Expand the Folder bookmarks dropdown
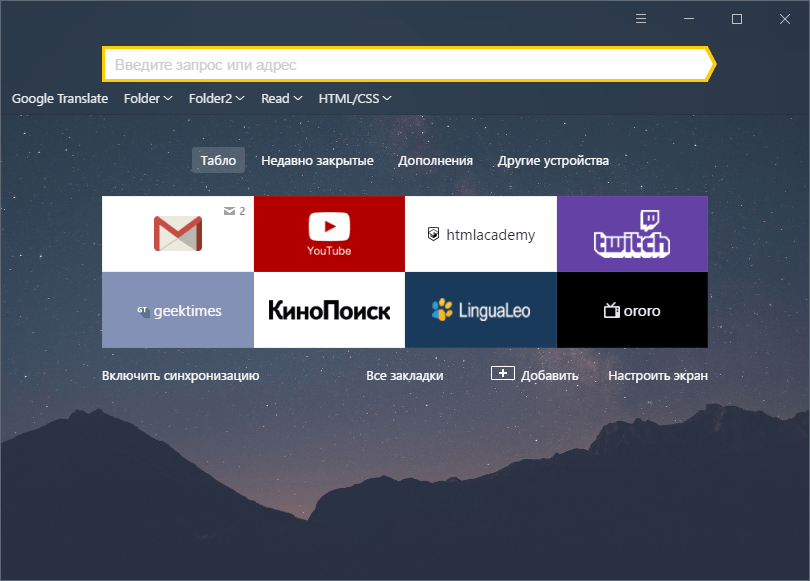This screenshot has width=810, height=581. (x=148, y=98)
